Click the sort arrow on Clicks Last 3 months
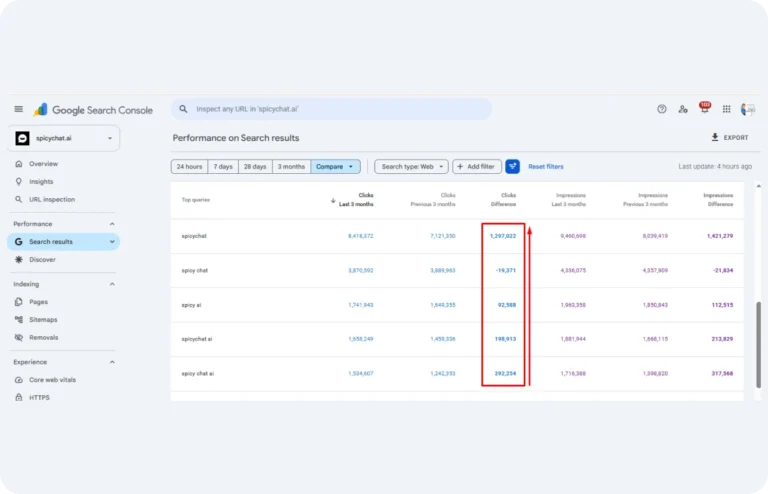768x494 pixels. point(333,201)
